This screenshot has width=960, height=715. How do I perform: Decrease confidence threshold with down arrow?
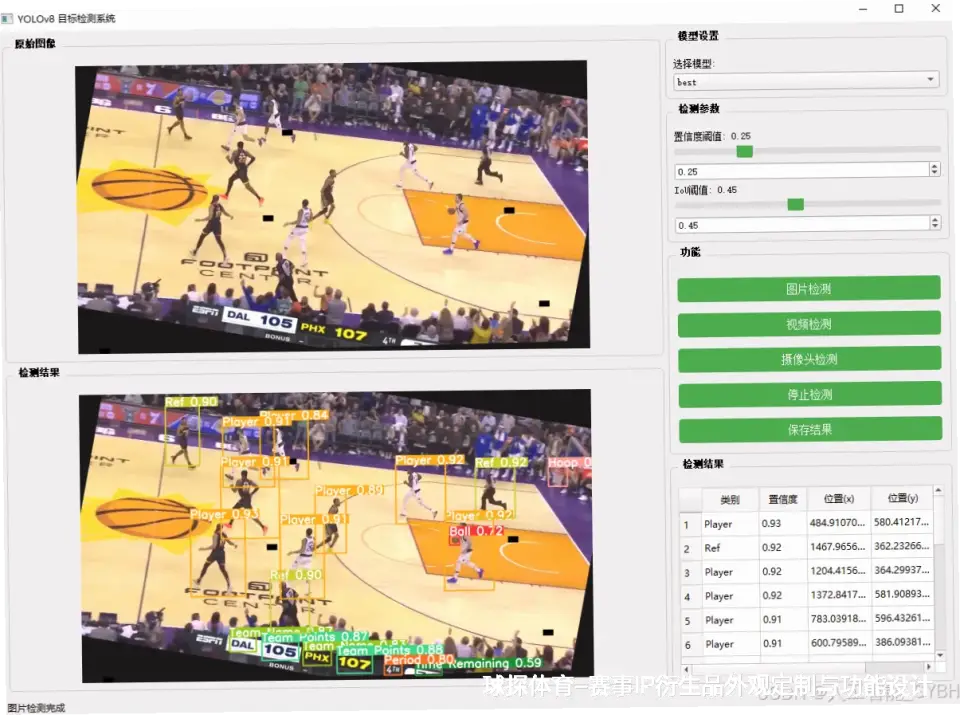(934, 174)
